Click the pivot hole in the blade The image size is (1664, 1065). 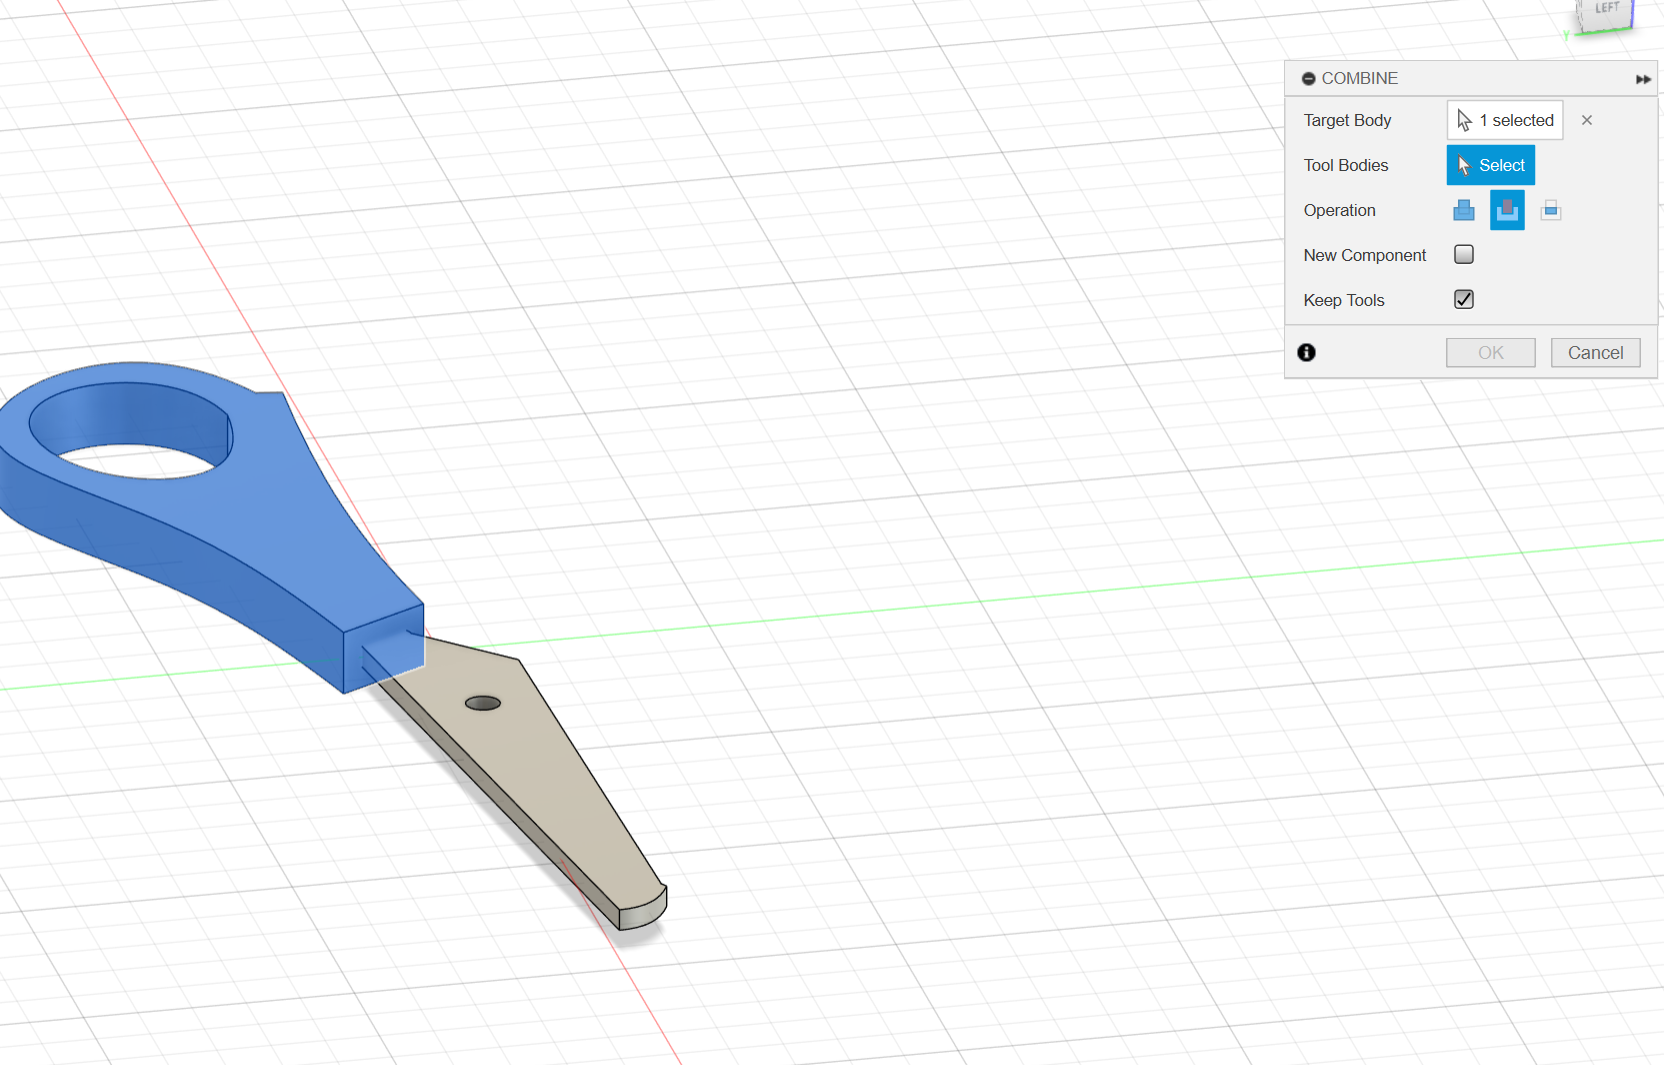pos(483,703)
